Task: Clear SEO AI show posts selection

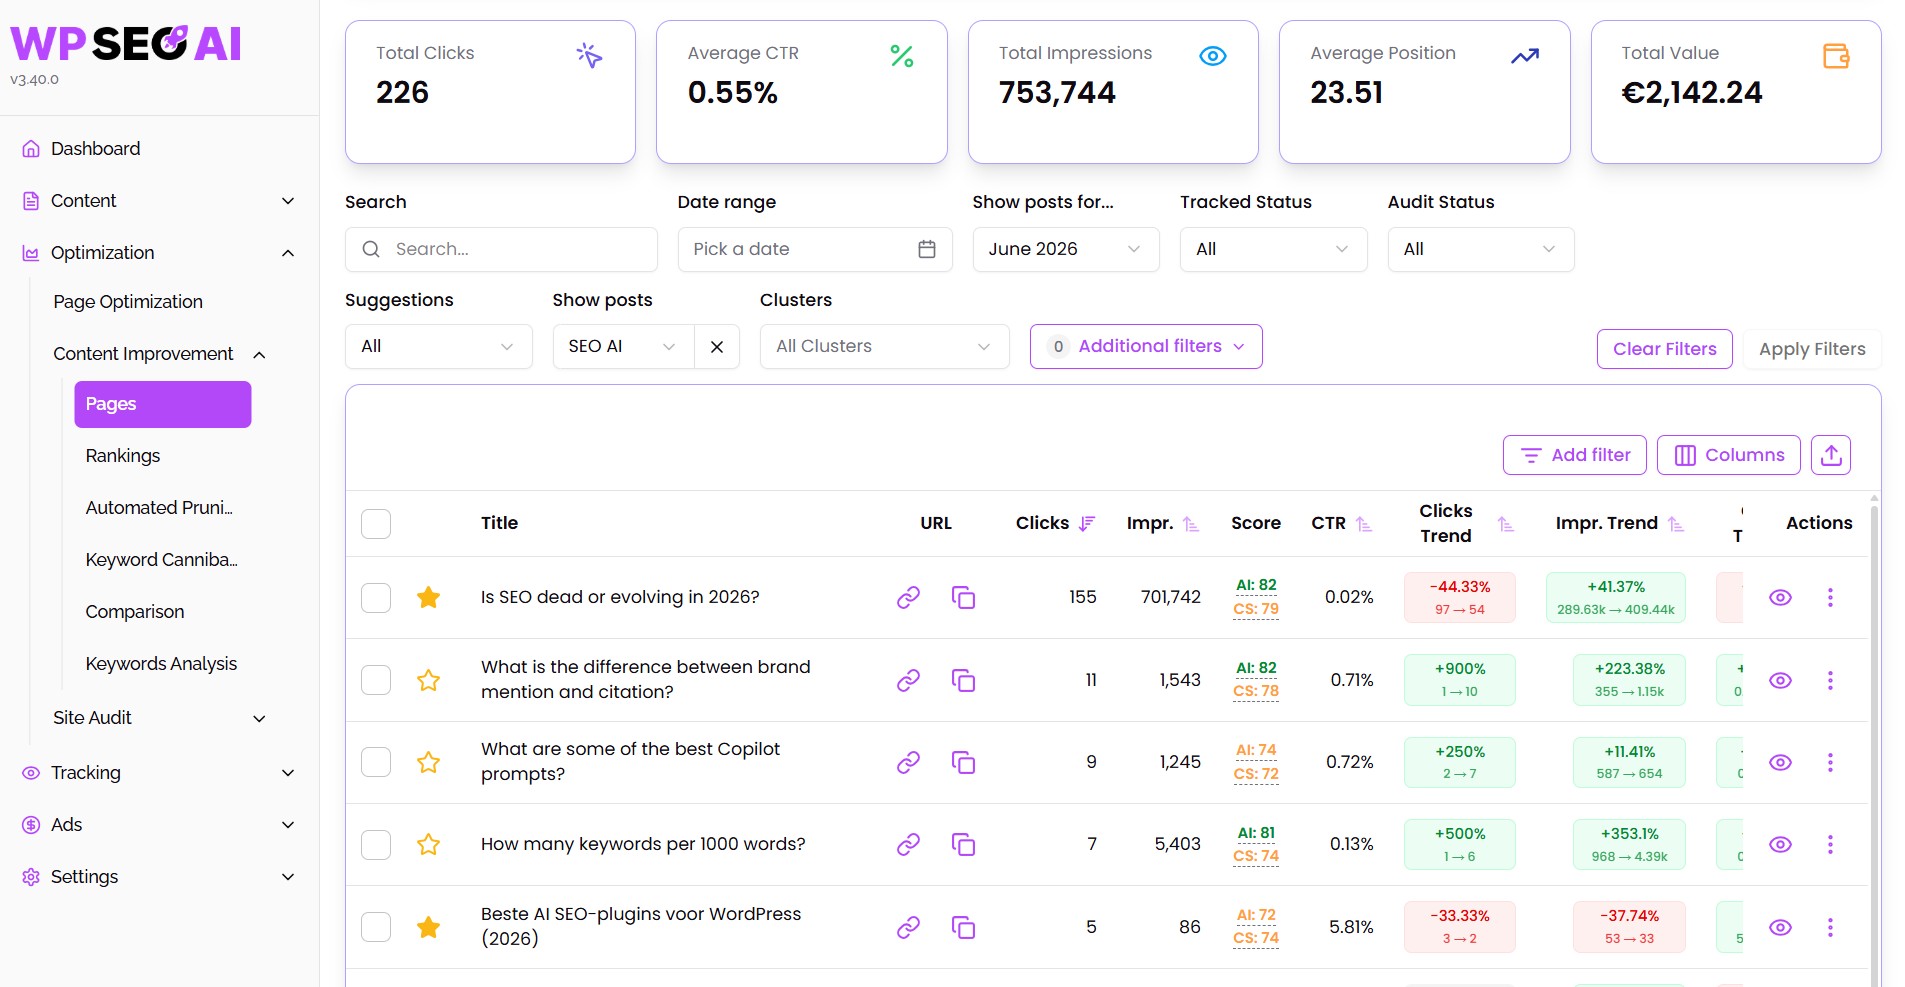Action: coord(717,347)
